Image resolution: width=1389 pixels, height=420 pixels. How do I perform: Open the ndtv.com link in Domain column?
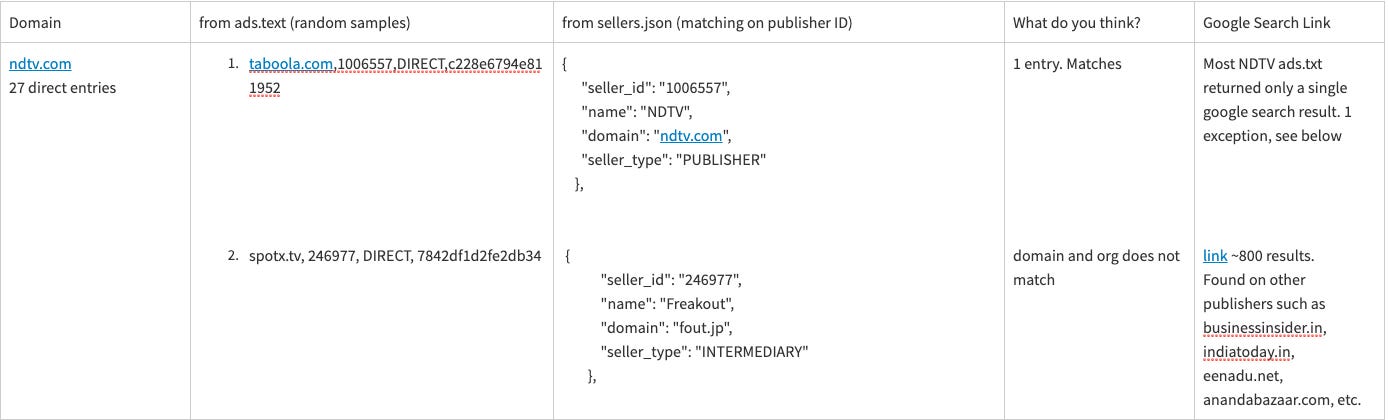[x=40, y=64]
